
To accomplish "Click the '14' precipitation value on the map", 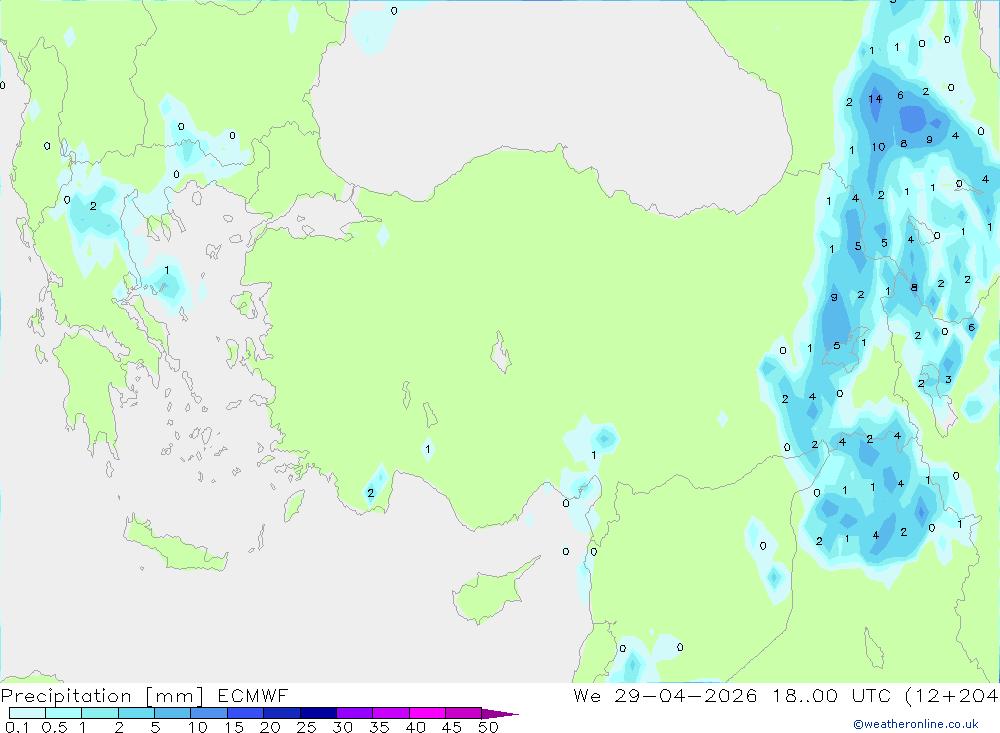I will (x=875, y=99).
